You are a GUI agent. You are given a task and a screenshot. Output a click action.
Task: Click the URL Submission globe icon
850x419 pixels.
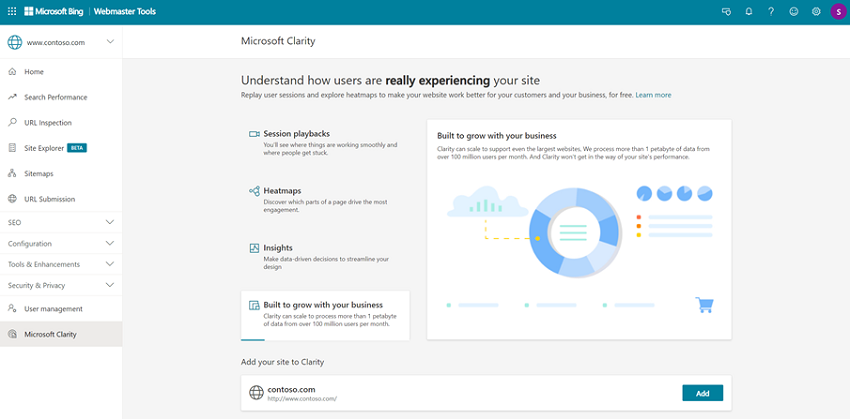[x=12, y=199]
